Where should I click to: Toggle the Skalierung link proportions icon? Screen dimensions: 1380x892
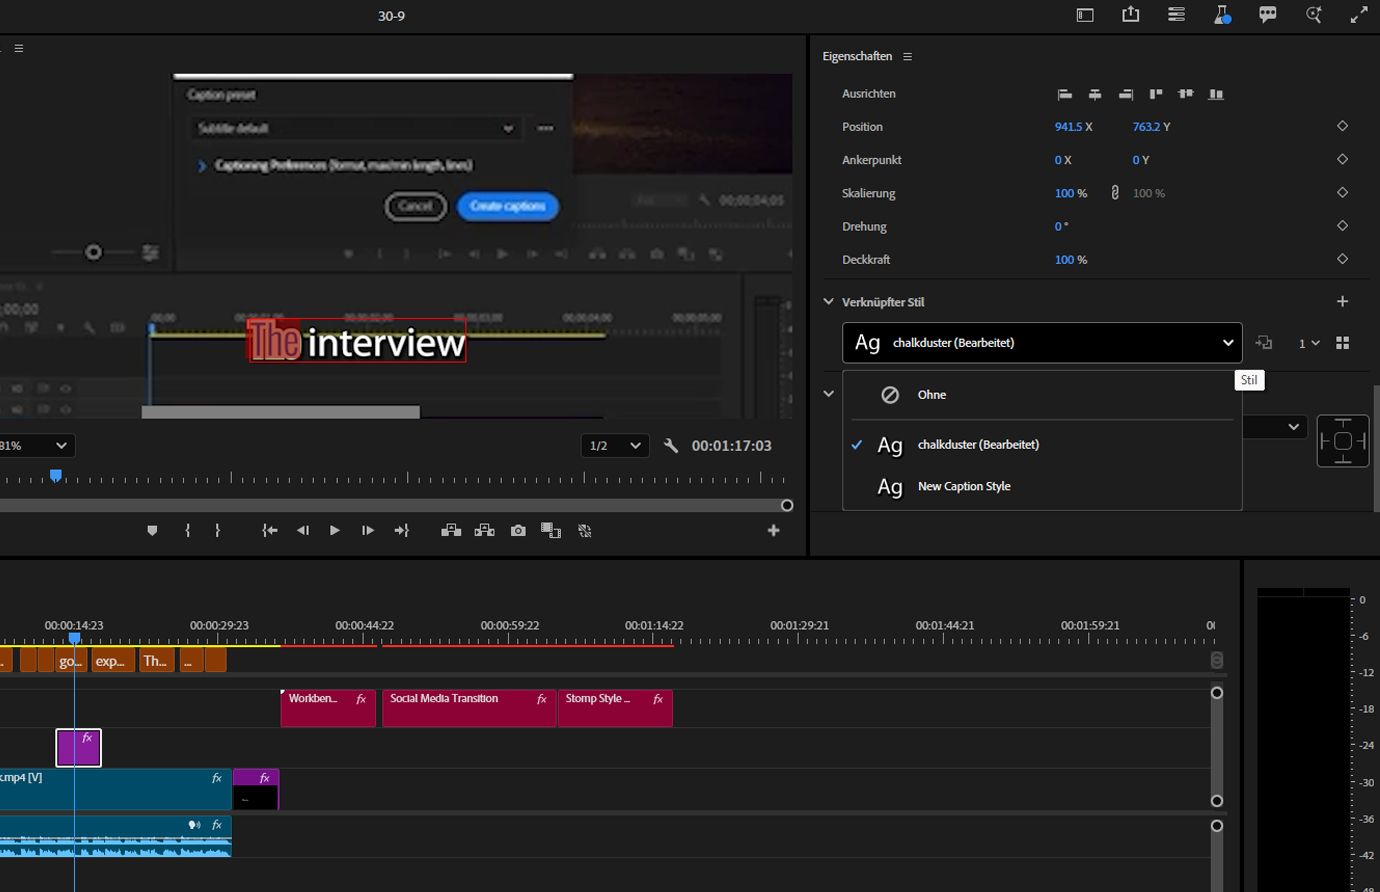(x=1115, y=193)
